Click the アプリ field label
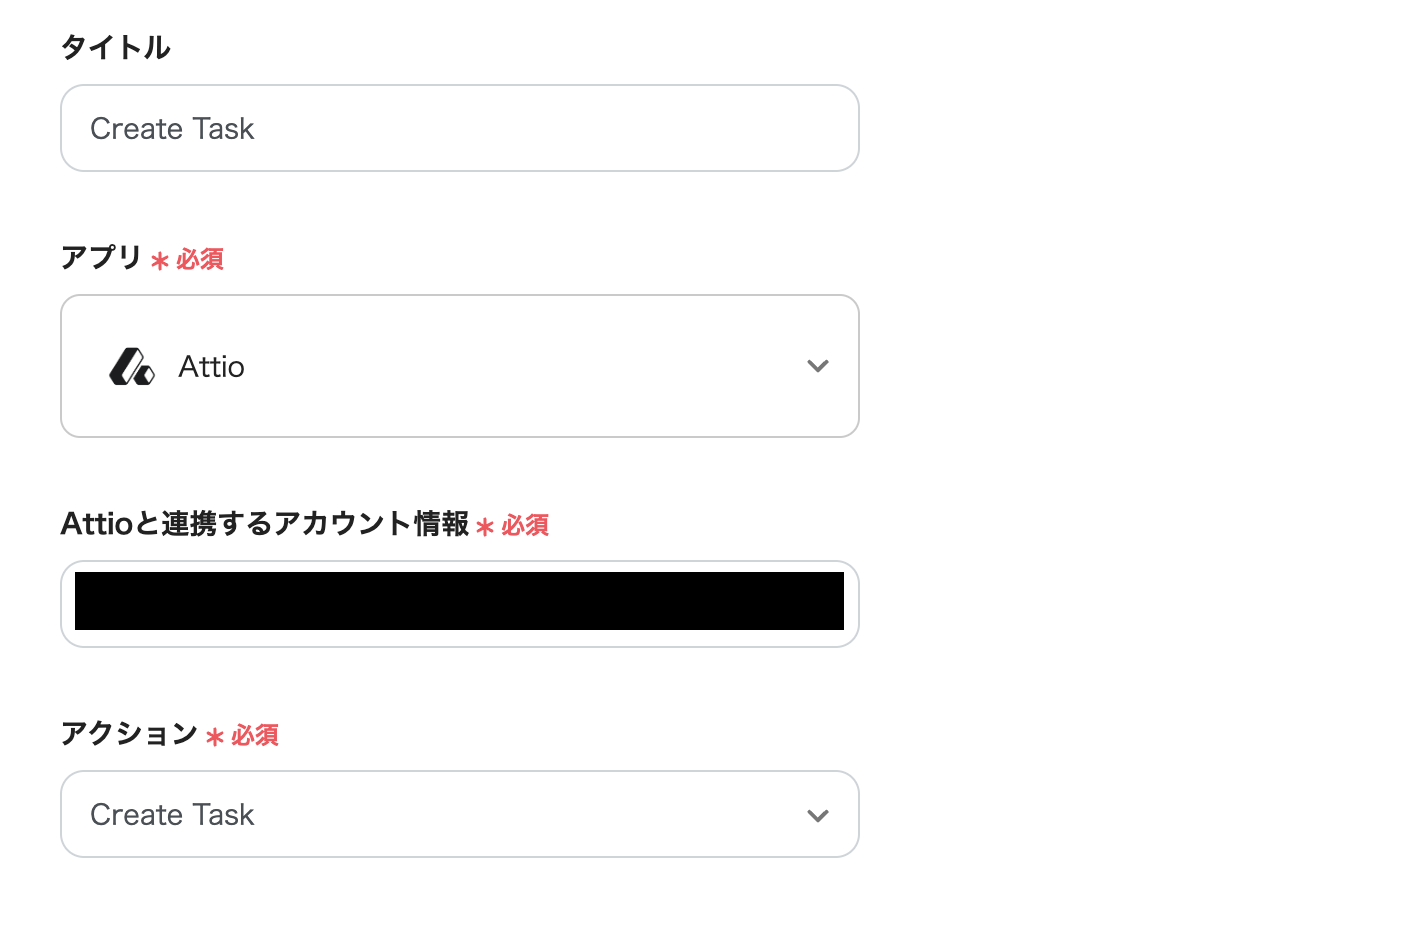 click(101, 257)
